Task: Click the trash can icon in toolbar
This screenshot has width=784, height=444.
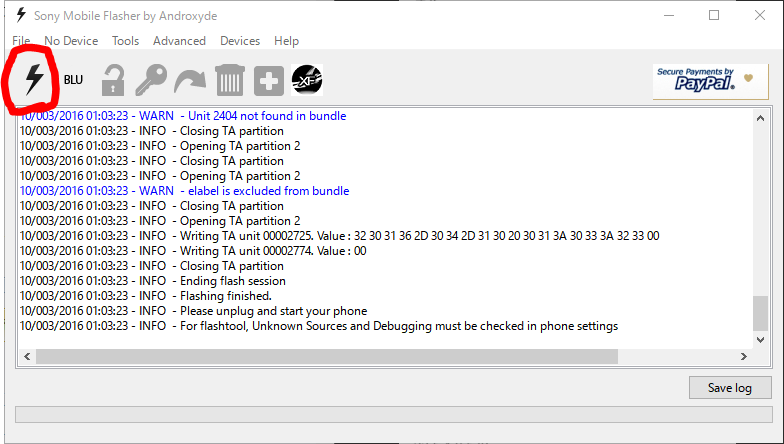Action: point(230,80)
